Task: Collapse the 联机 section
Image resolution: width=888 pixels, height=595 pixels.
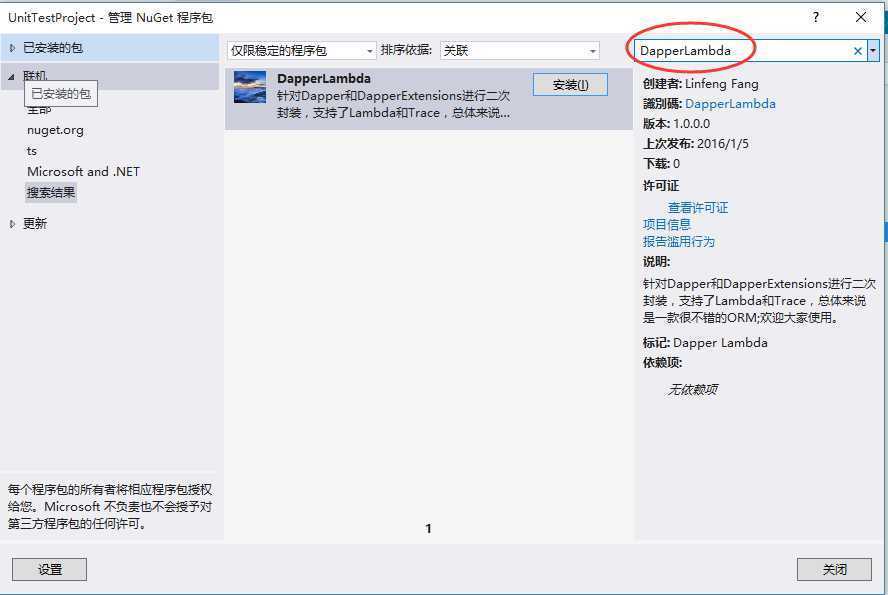Action: pos(11,76)
